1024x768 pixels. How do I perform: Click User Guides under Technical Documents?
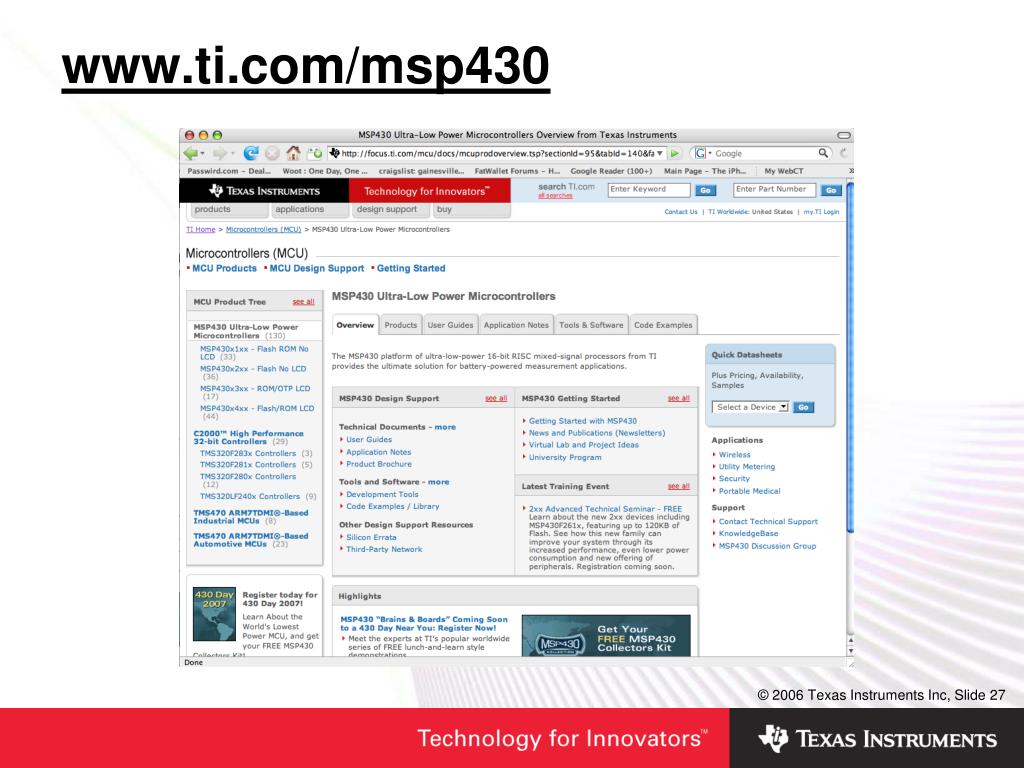pyautogui.click(x=369, y=440)
